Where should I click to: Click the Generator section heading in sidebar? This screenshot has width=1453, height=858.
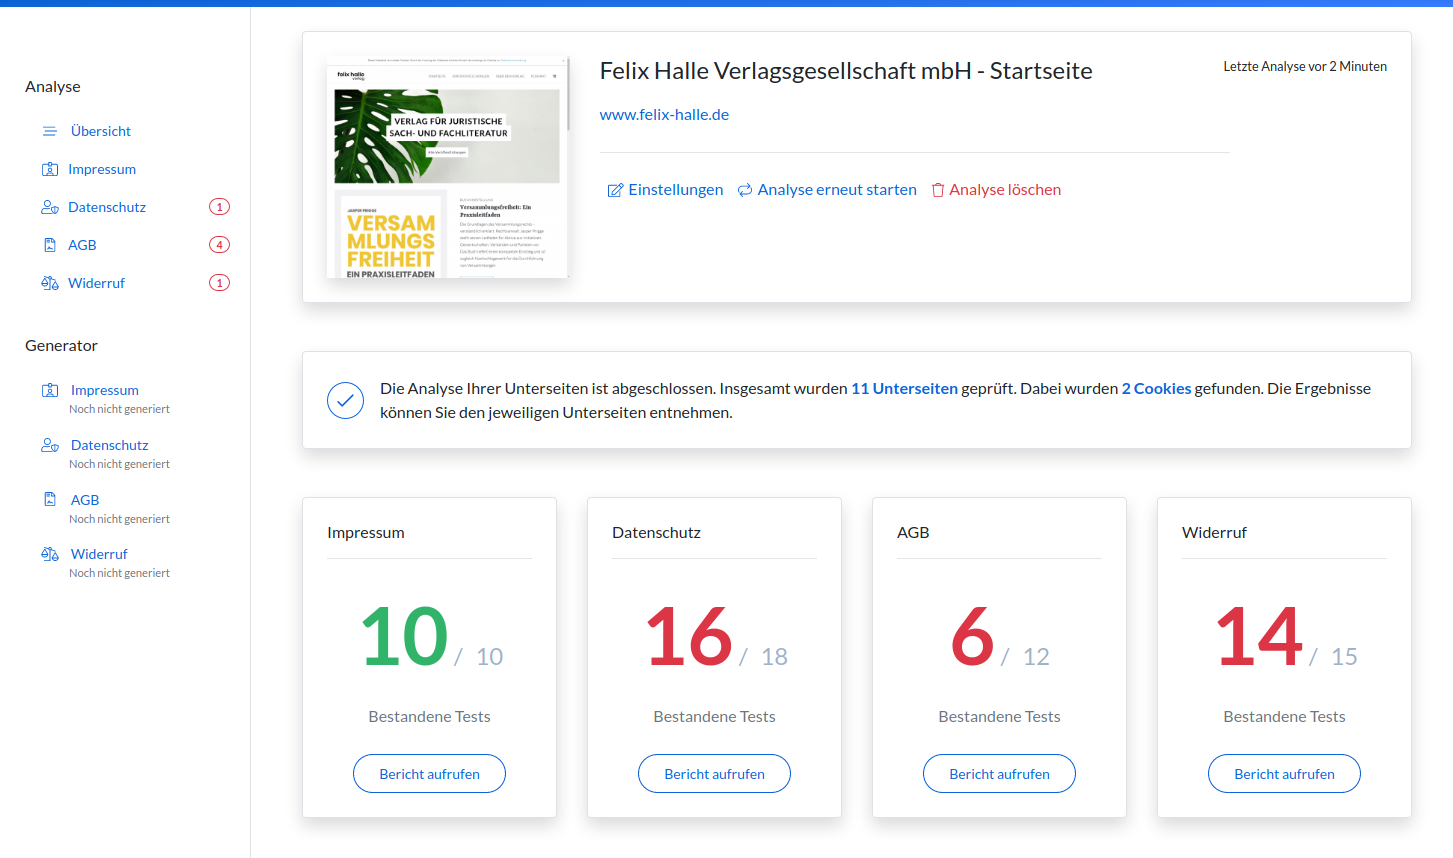point(61,346)
